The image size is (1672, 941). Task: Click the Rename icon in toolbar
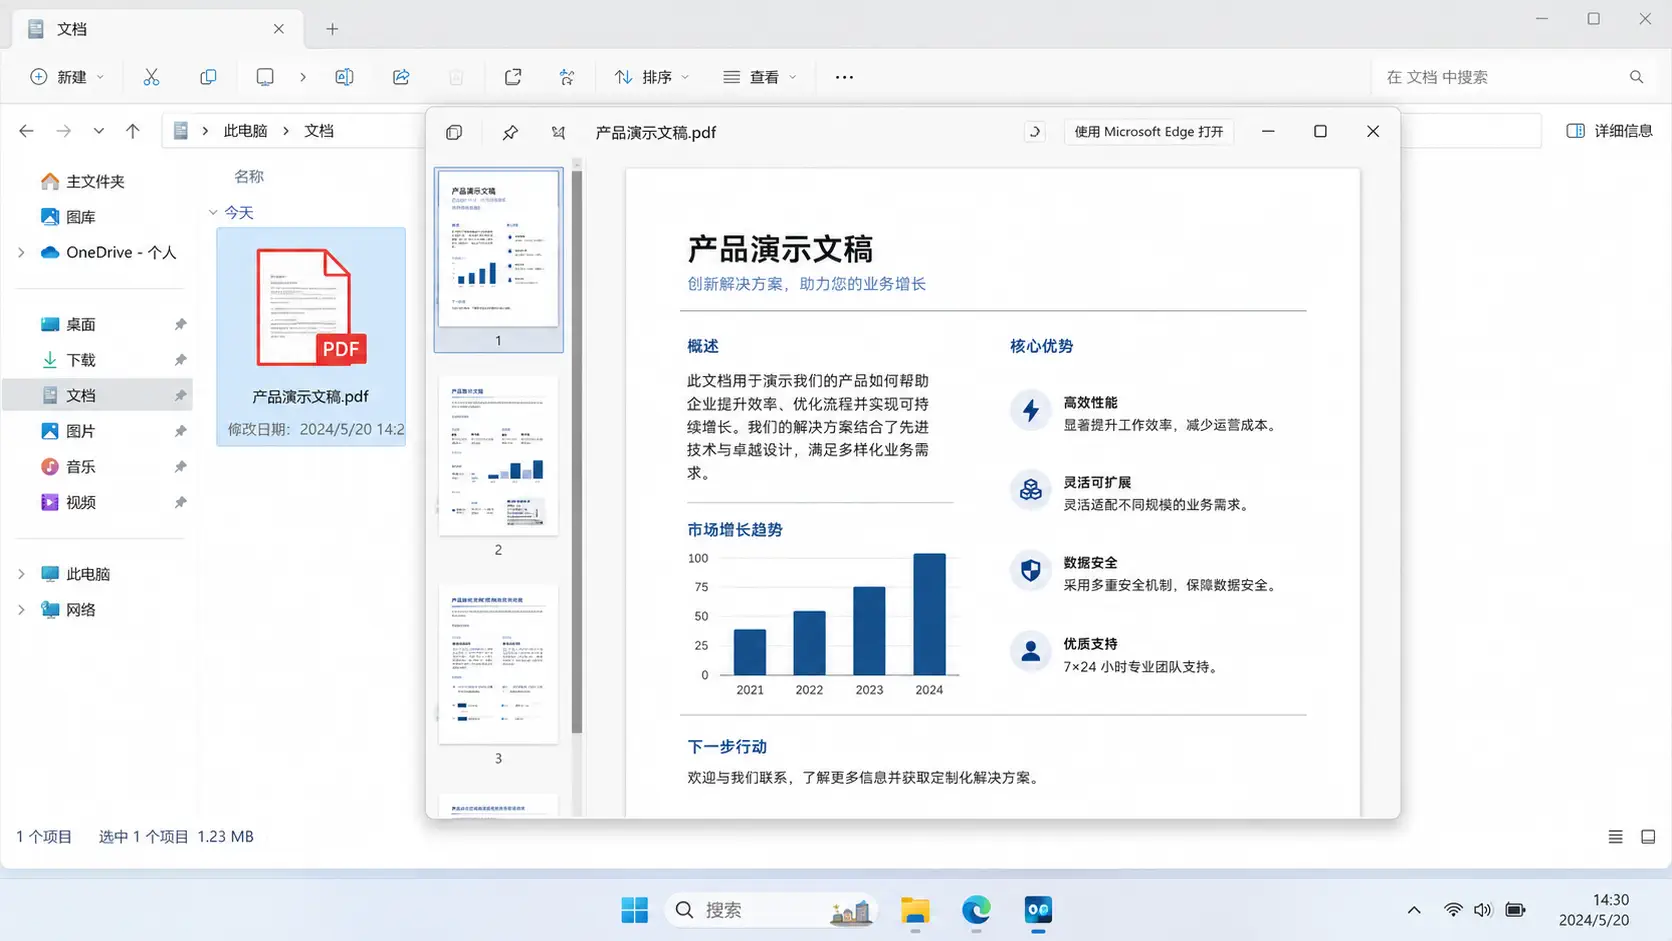click(x=344, y=77)
